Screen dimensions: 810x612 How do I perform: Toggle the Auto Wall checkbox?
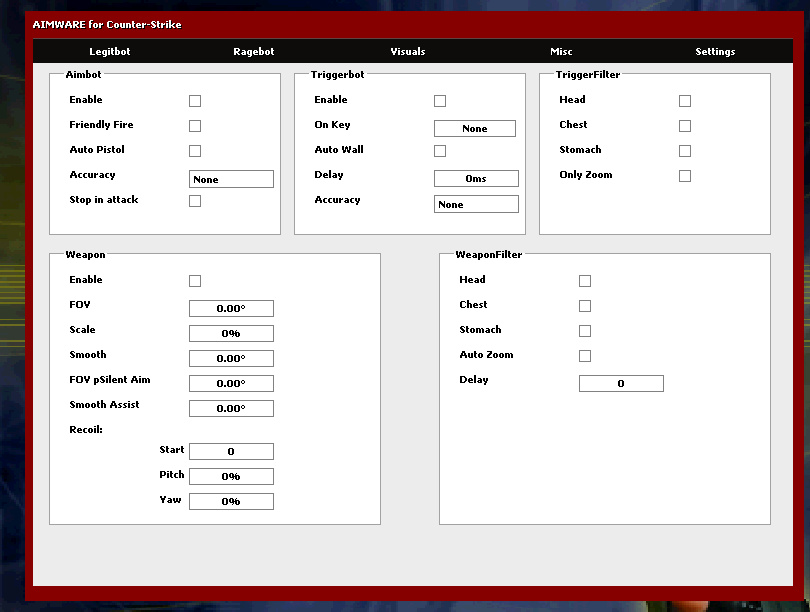click(440, 151)
